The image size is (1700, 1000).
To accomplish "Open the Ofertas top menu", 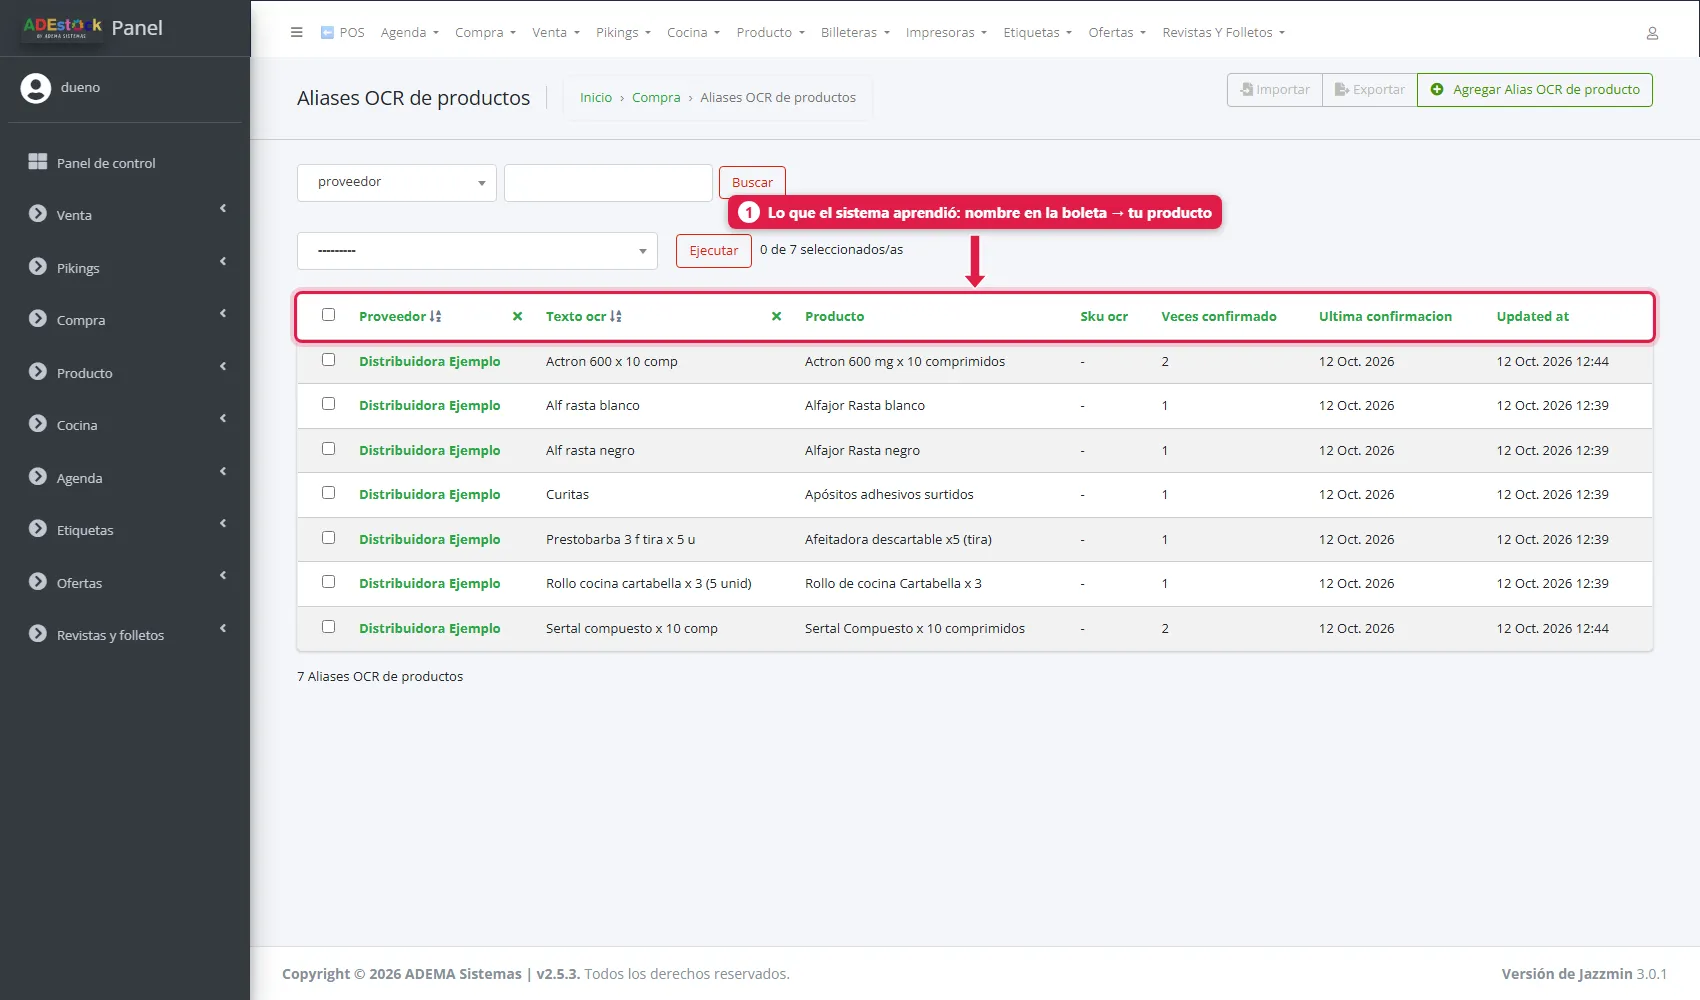I will [x=1117, y=33].
